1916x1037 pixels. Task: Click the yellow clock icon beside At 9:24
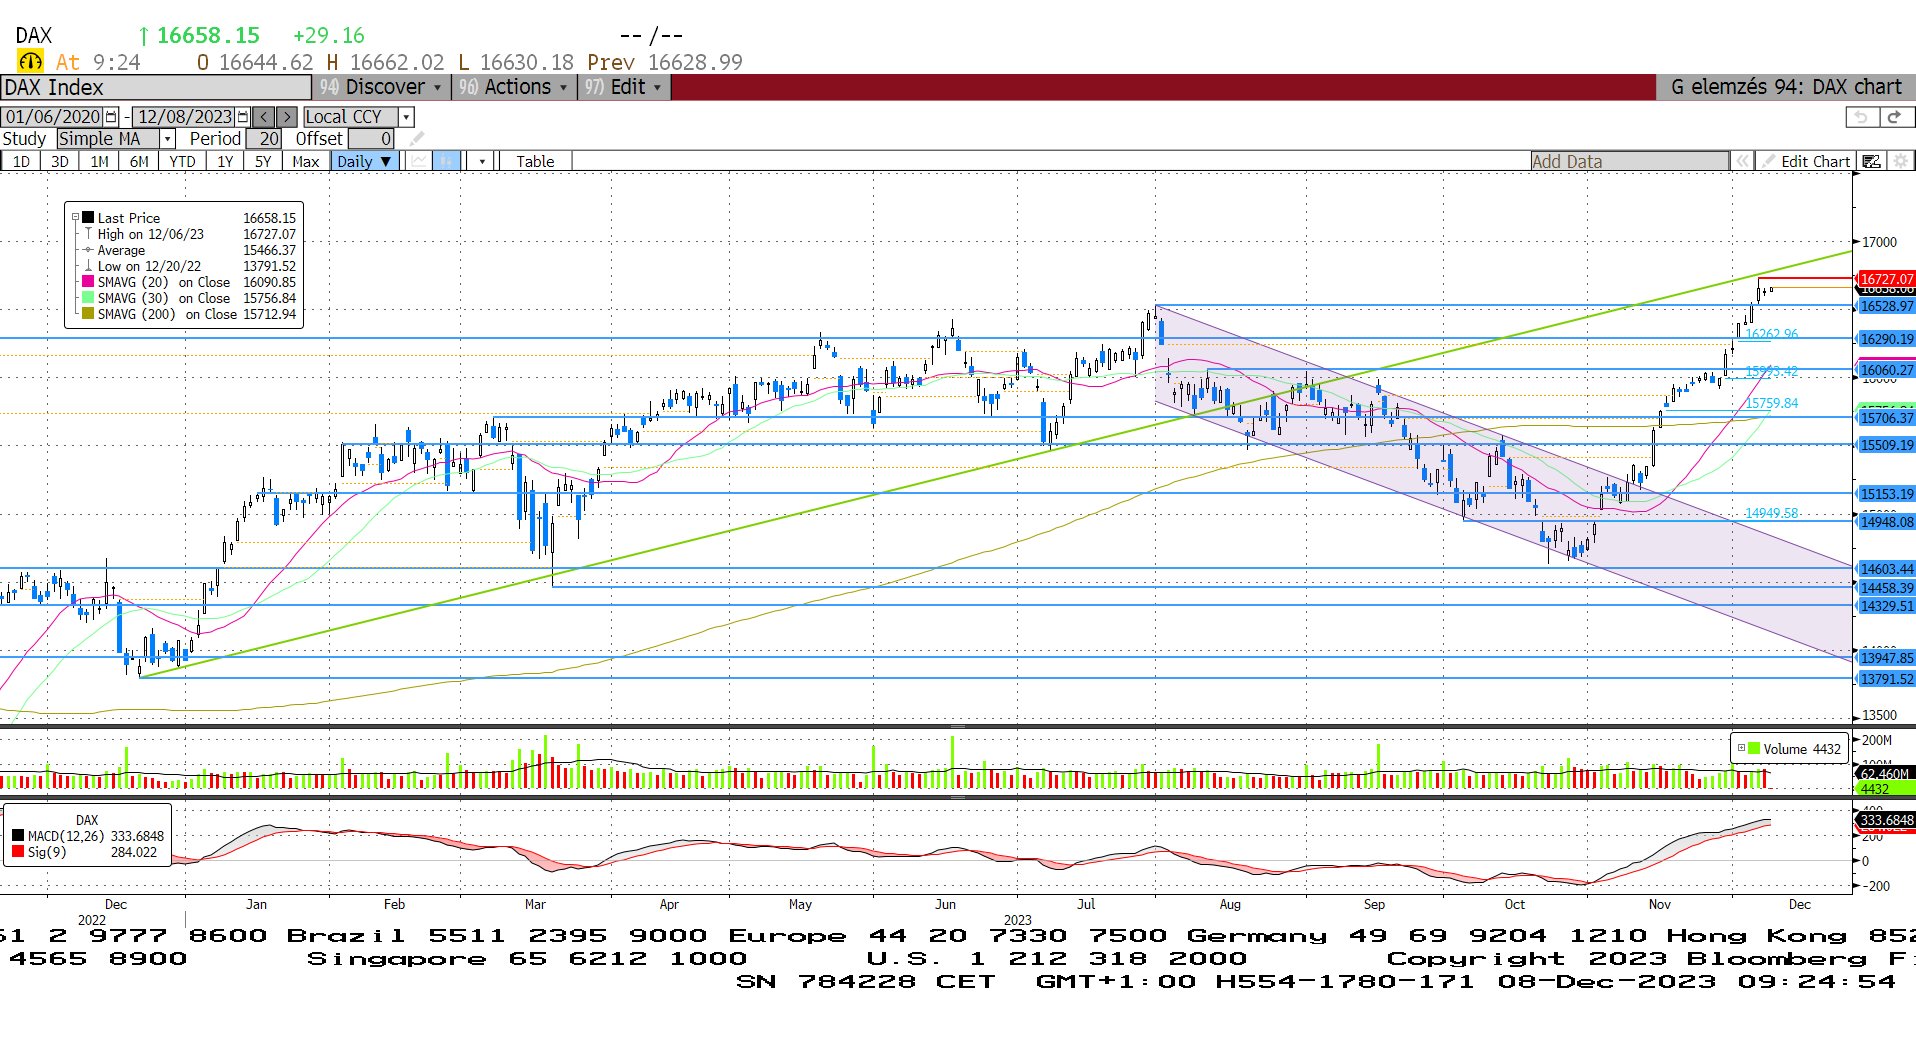[x=30, y=62]
